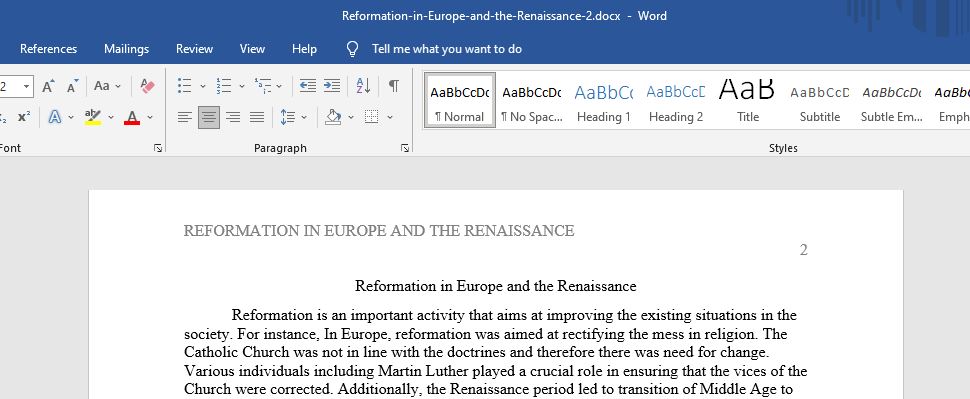Apply red font color

tap(132, 117)
